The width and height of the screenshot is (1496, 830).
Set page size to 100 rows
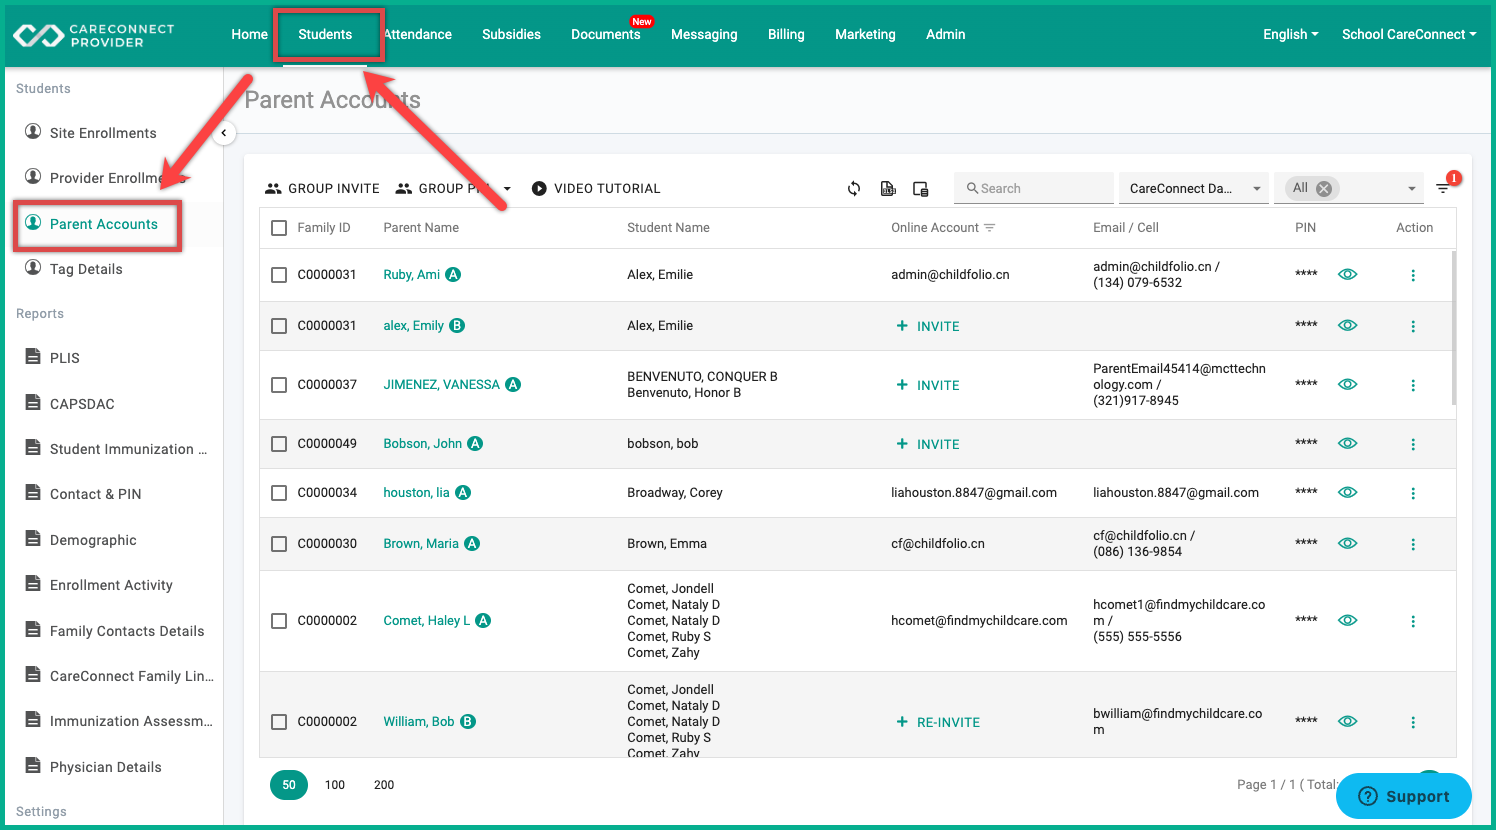click(x=335, y=785)
